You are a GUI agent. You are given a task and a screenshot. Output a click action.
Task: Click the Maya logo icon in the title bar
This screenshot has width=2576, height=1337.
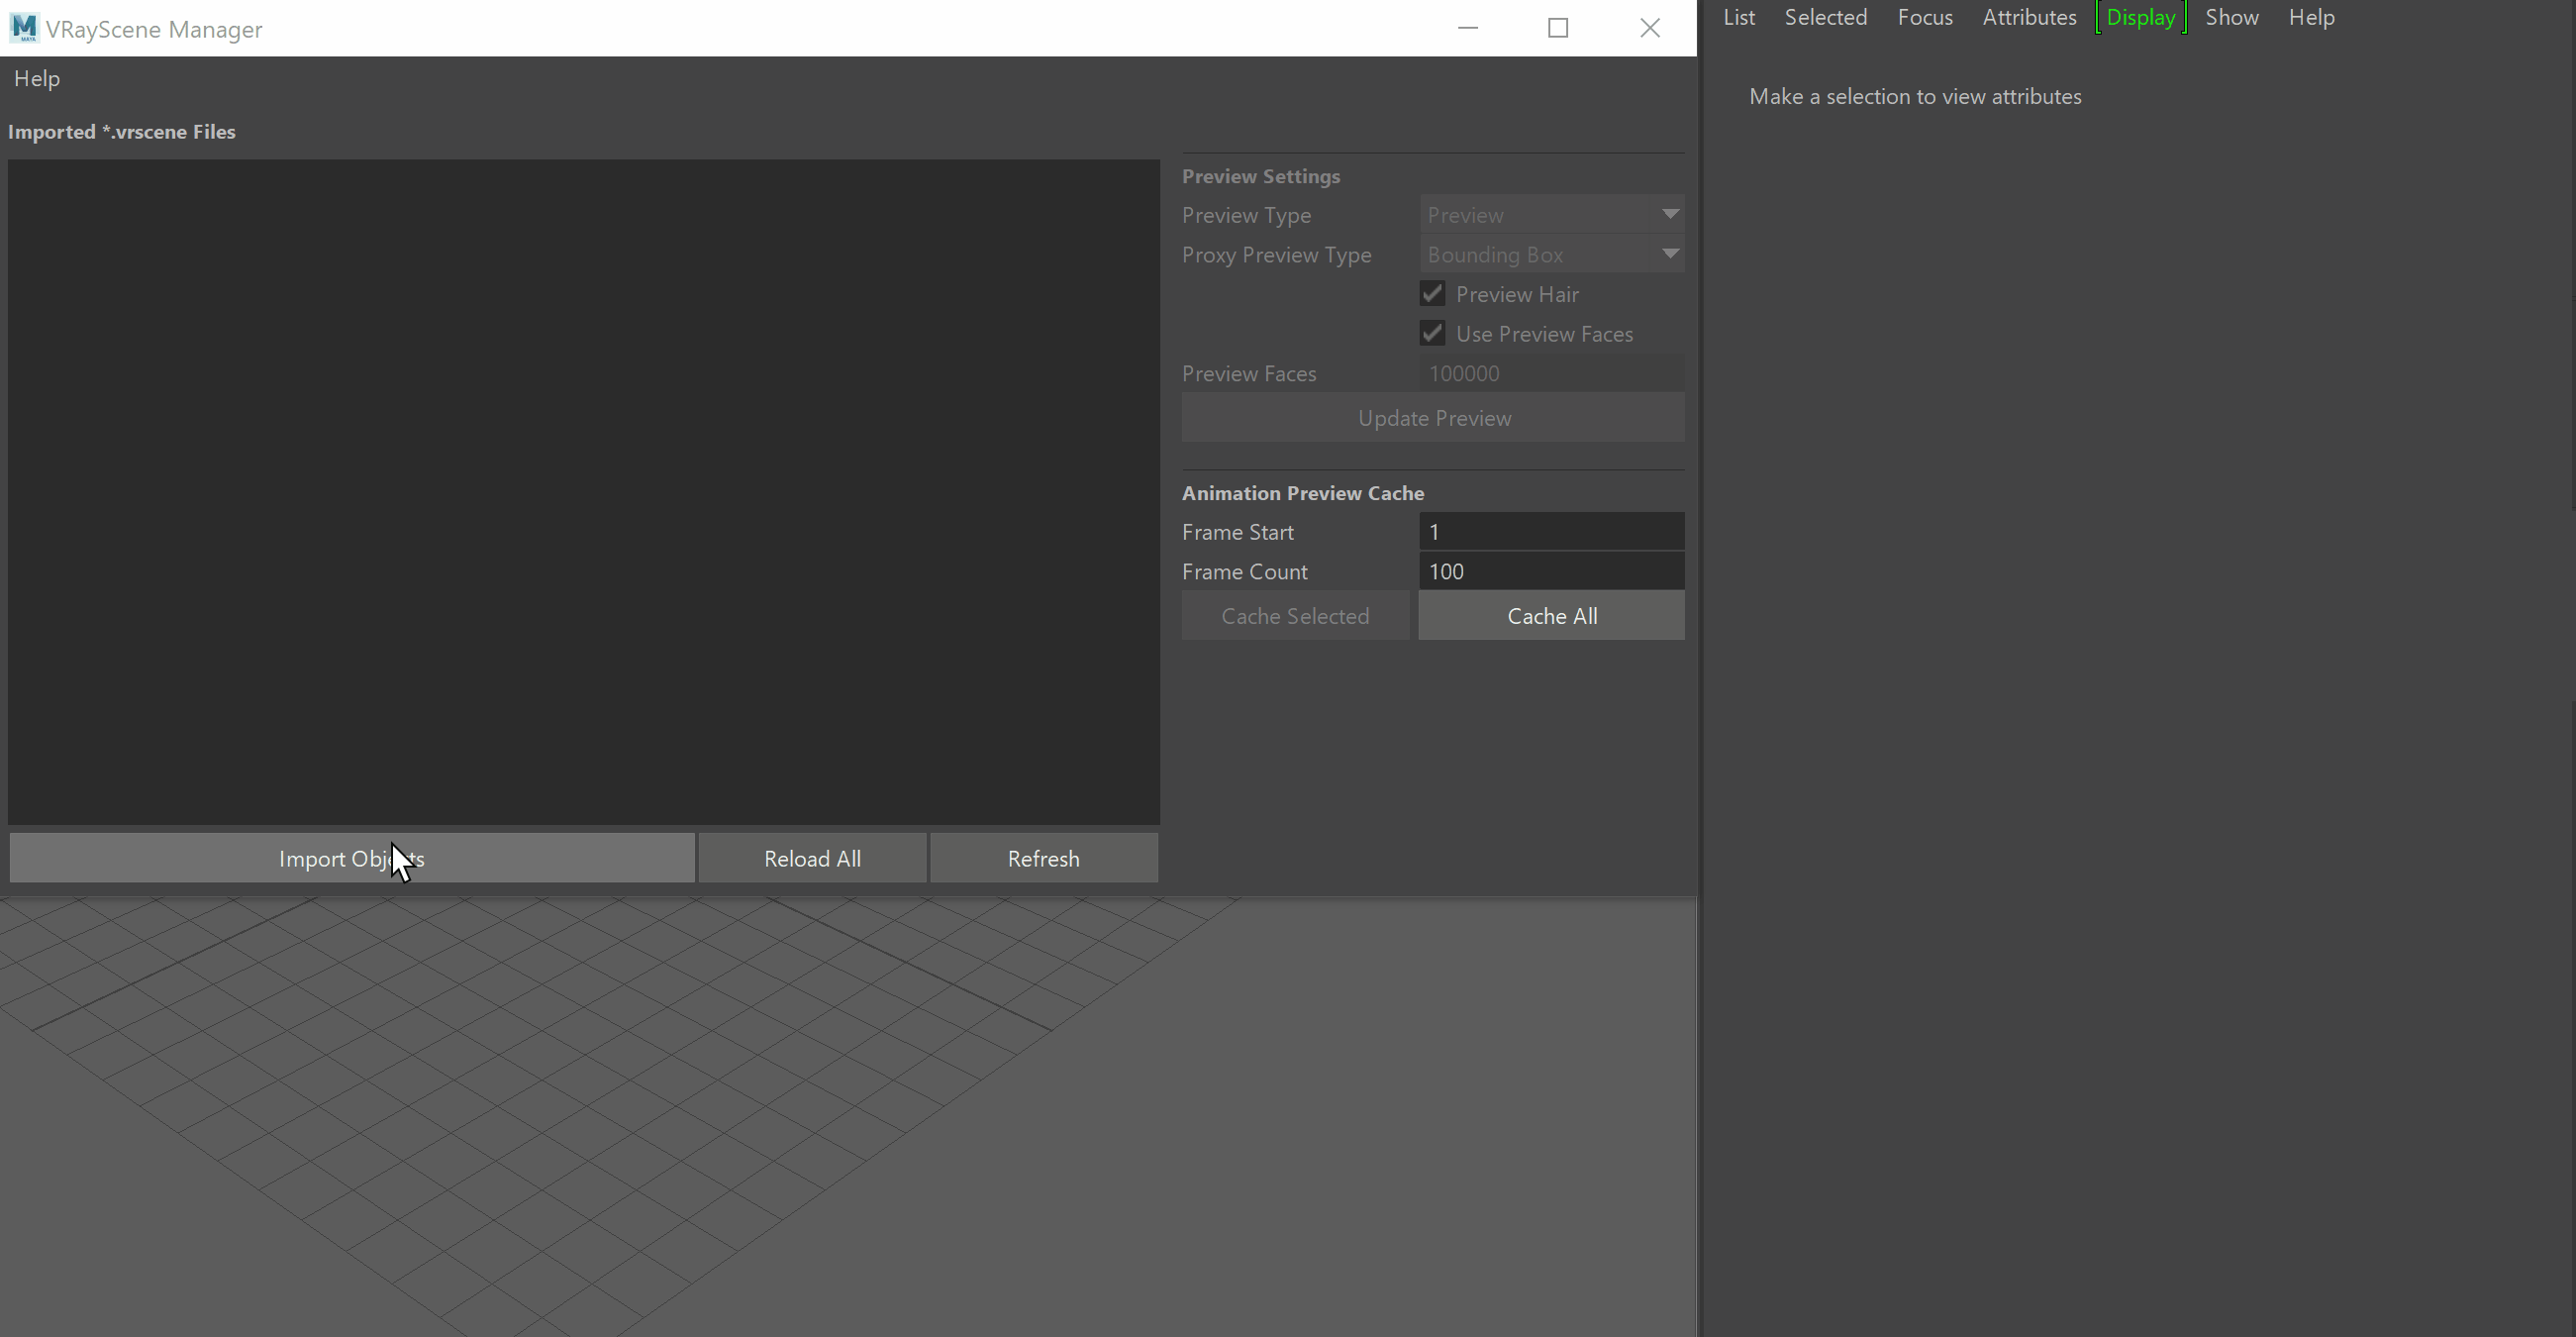click(x=24, y=28)
